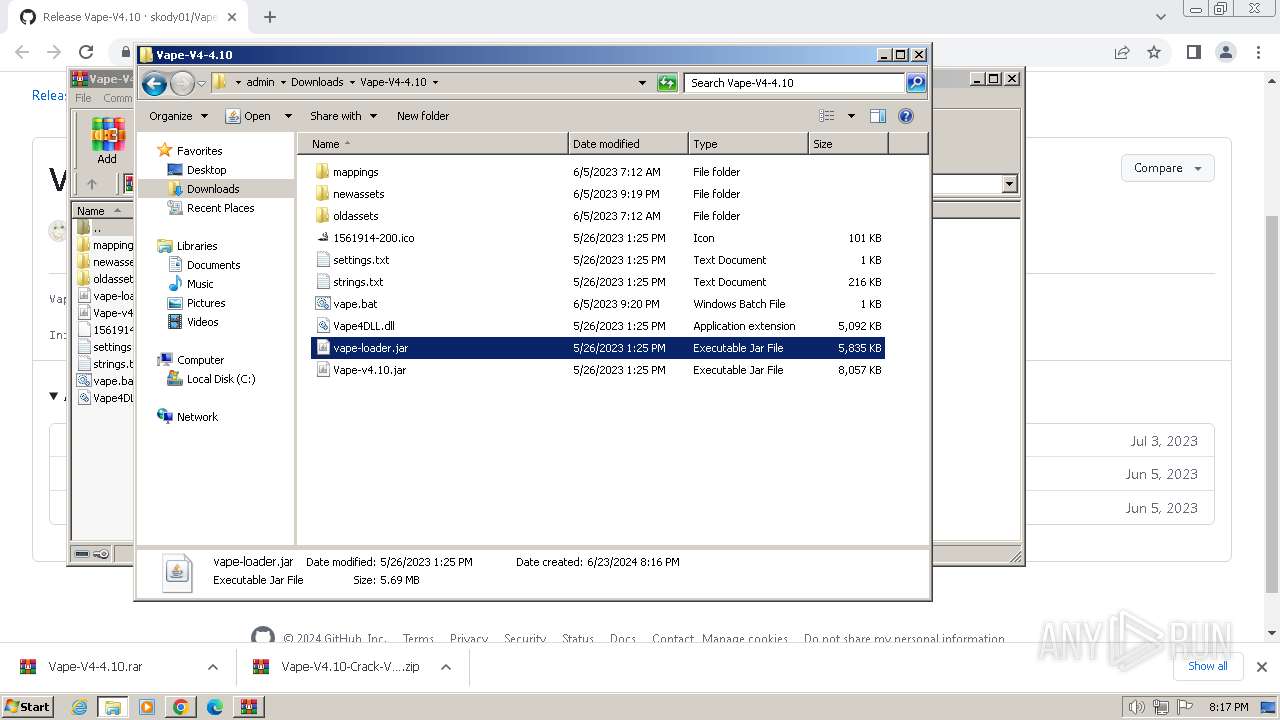Open Explorer help question mark icon
The image size is (1280, 720).
click(x=906, y=116)
